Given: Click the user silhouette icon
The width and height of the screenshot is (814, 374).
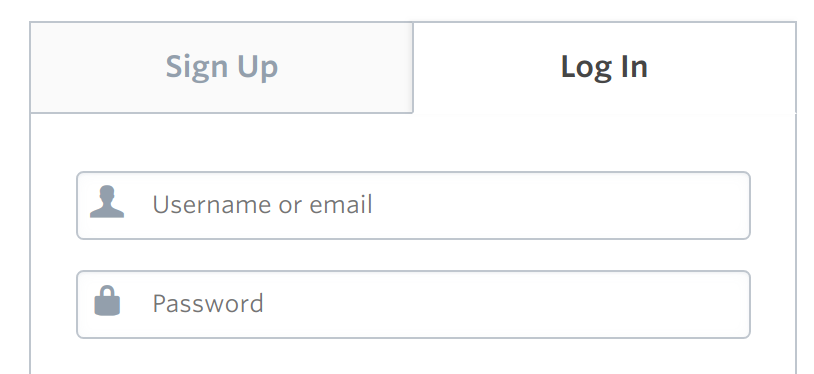Looking at the screenshot, I should click(x=107, y=202).
